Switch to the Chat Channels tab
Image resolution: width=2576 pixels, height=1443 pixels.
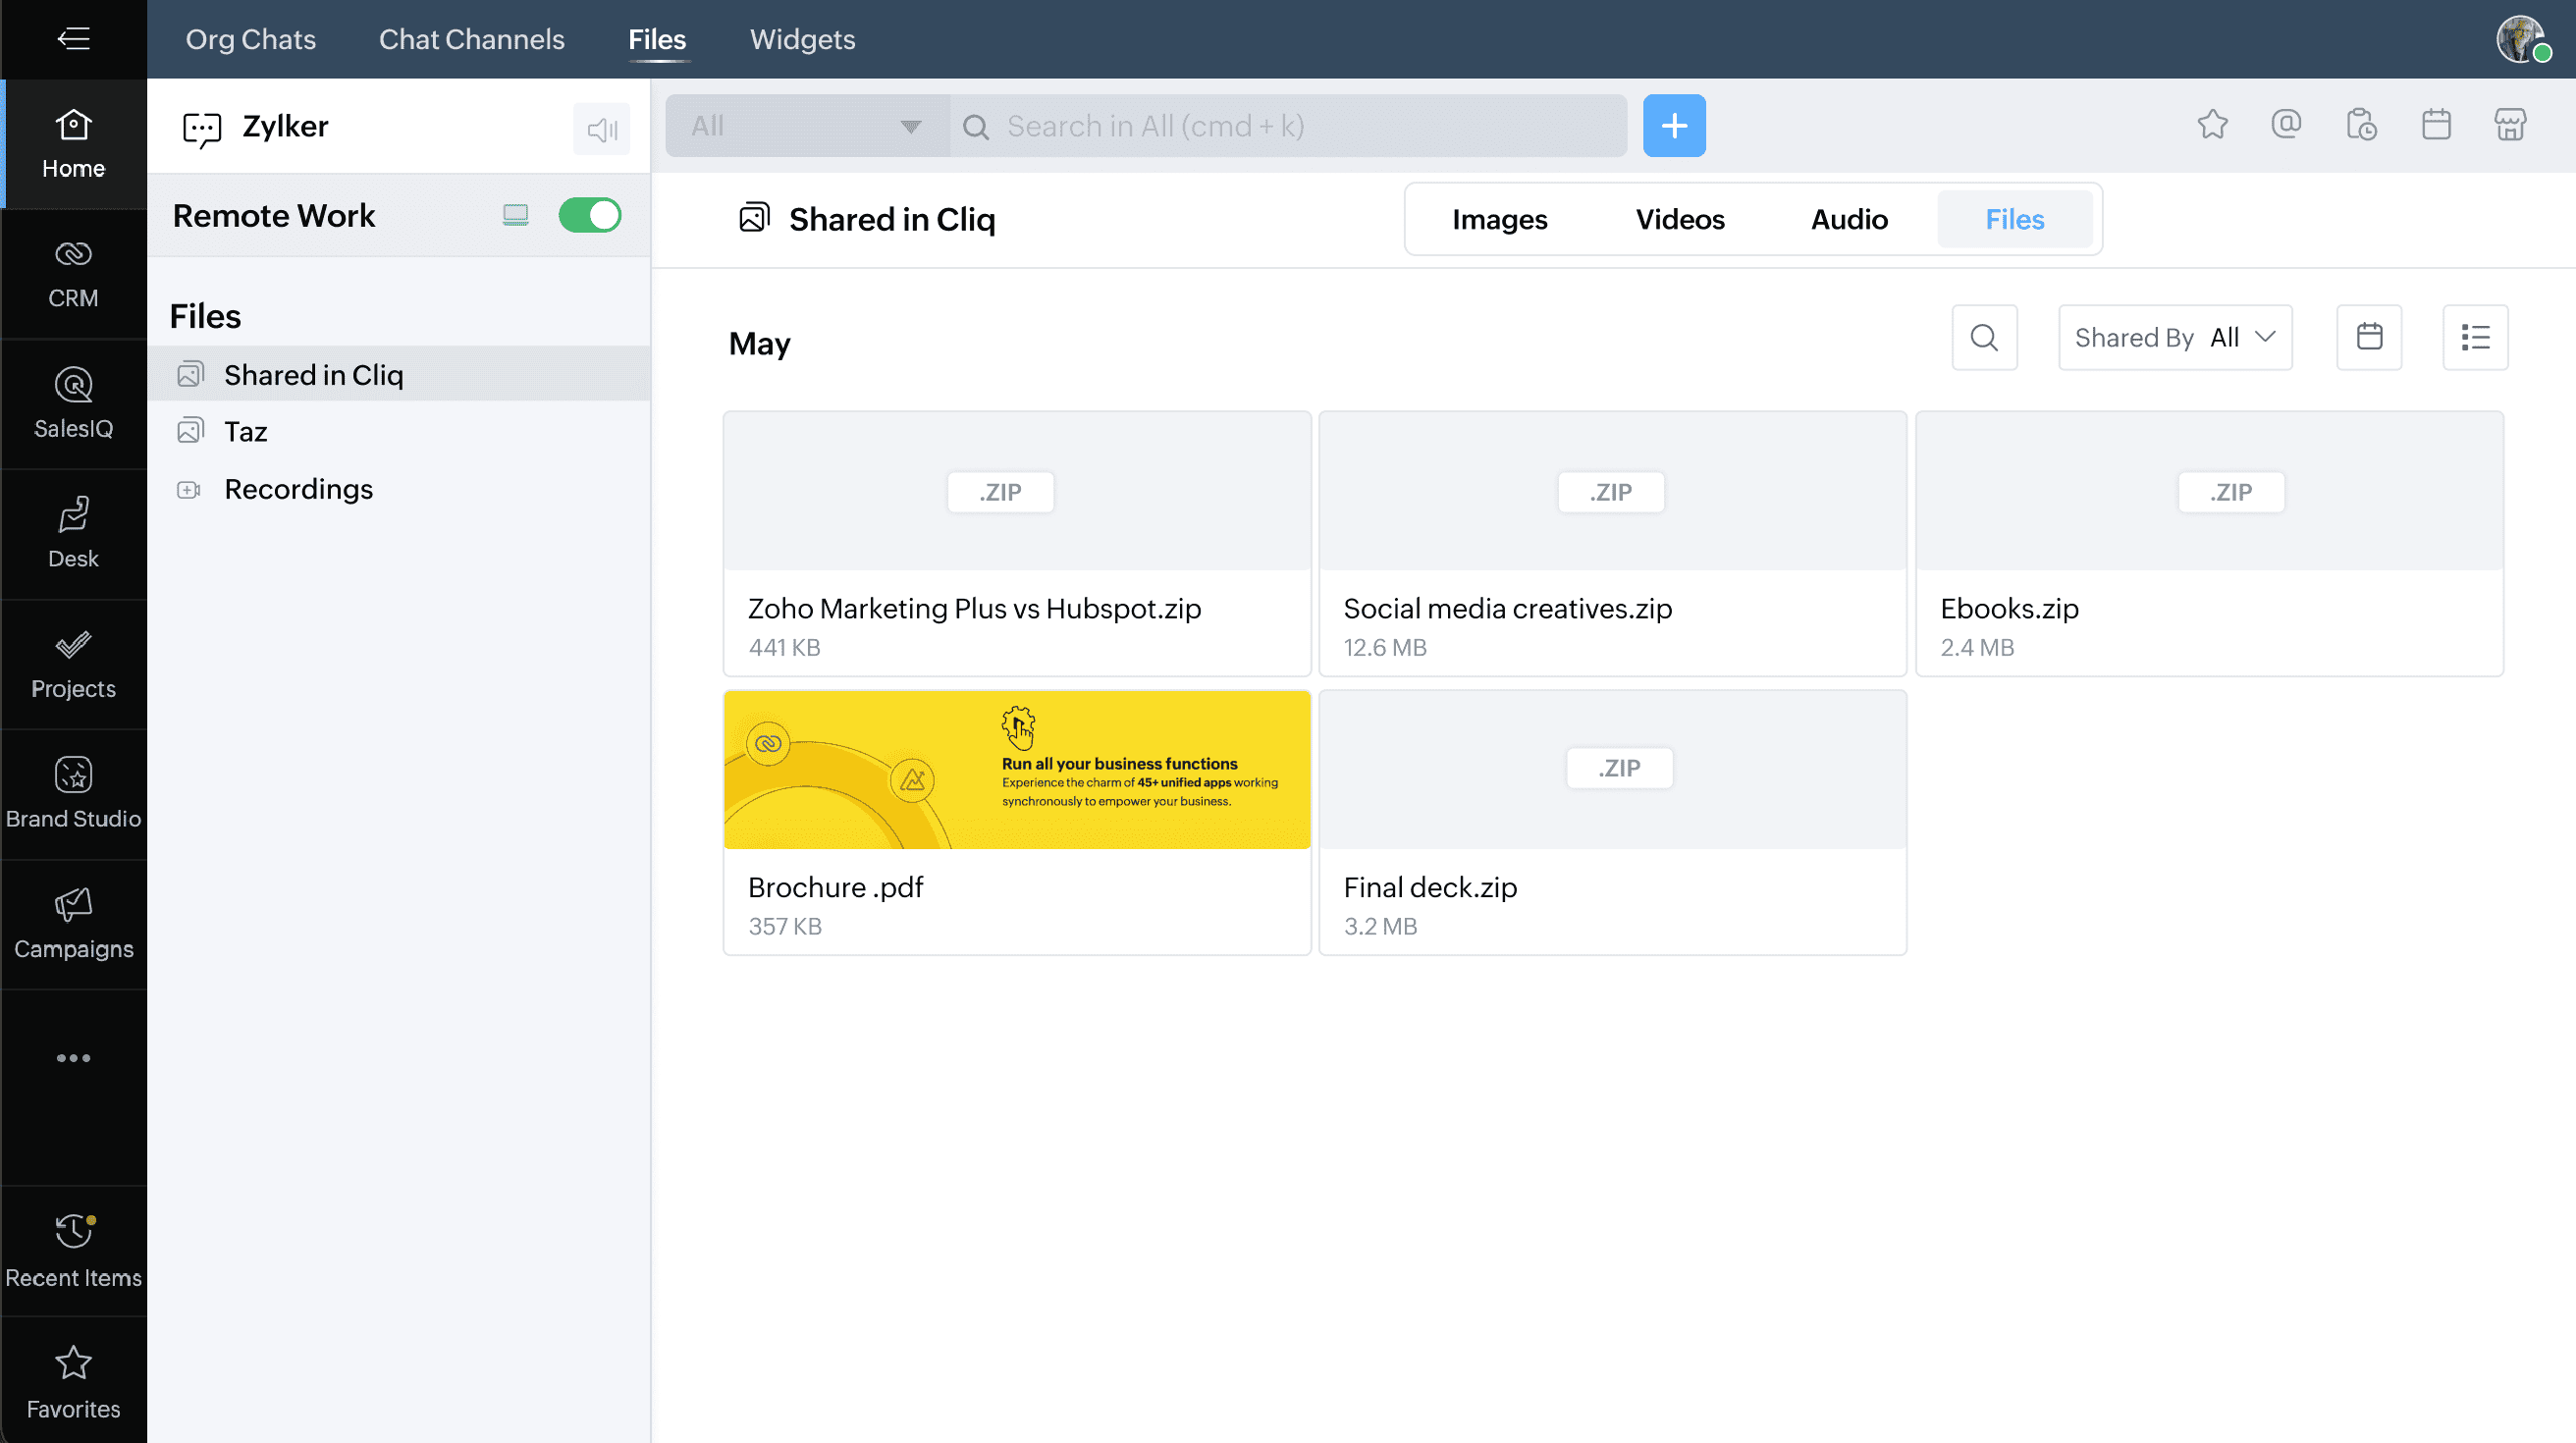471,39
